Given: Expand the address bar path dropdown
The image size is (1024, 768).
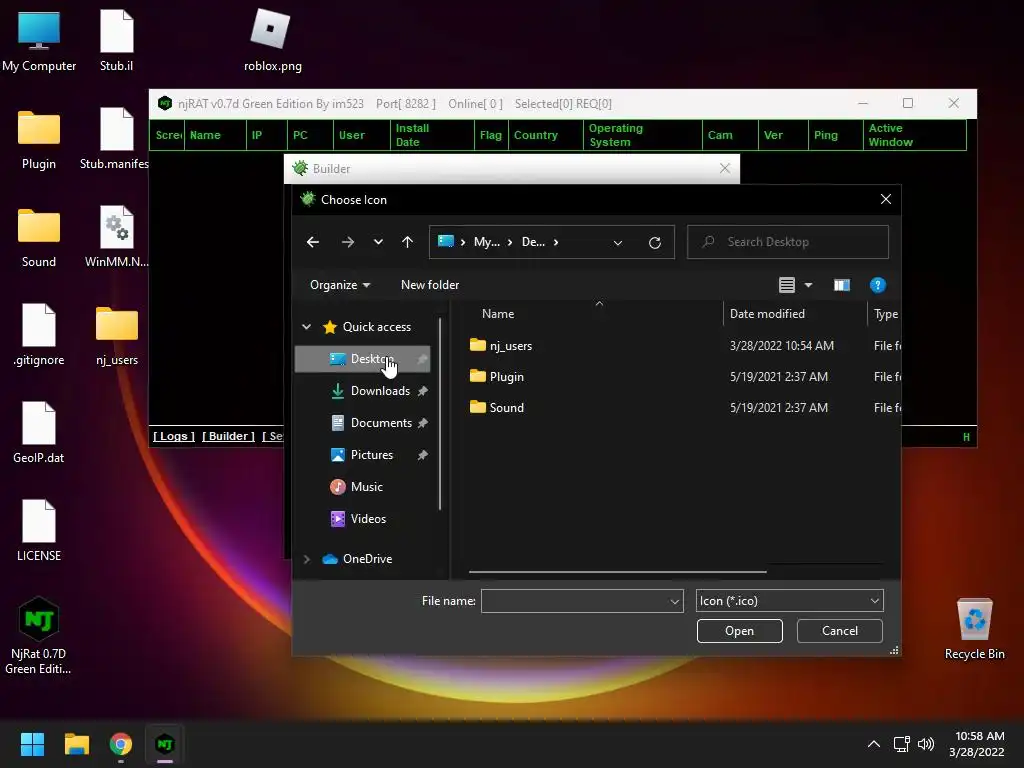Looking at the screenshot, I should (618, 243).
